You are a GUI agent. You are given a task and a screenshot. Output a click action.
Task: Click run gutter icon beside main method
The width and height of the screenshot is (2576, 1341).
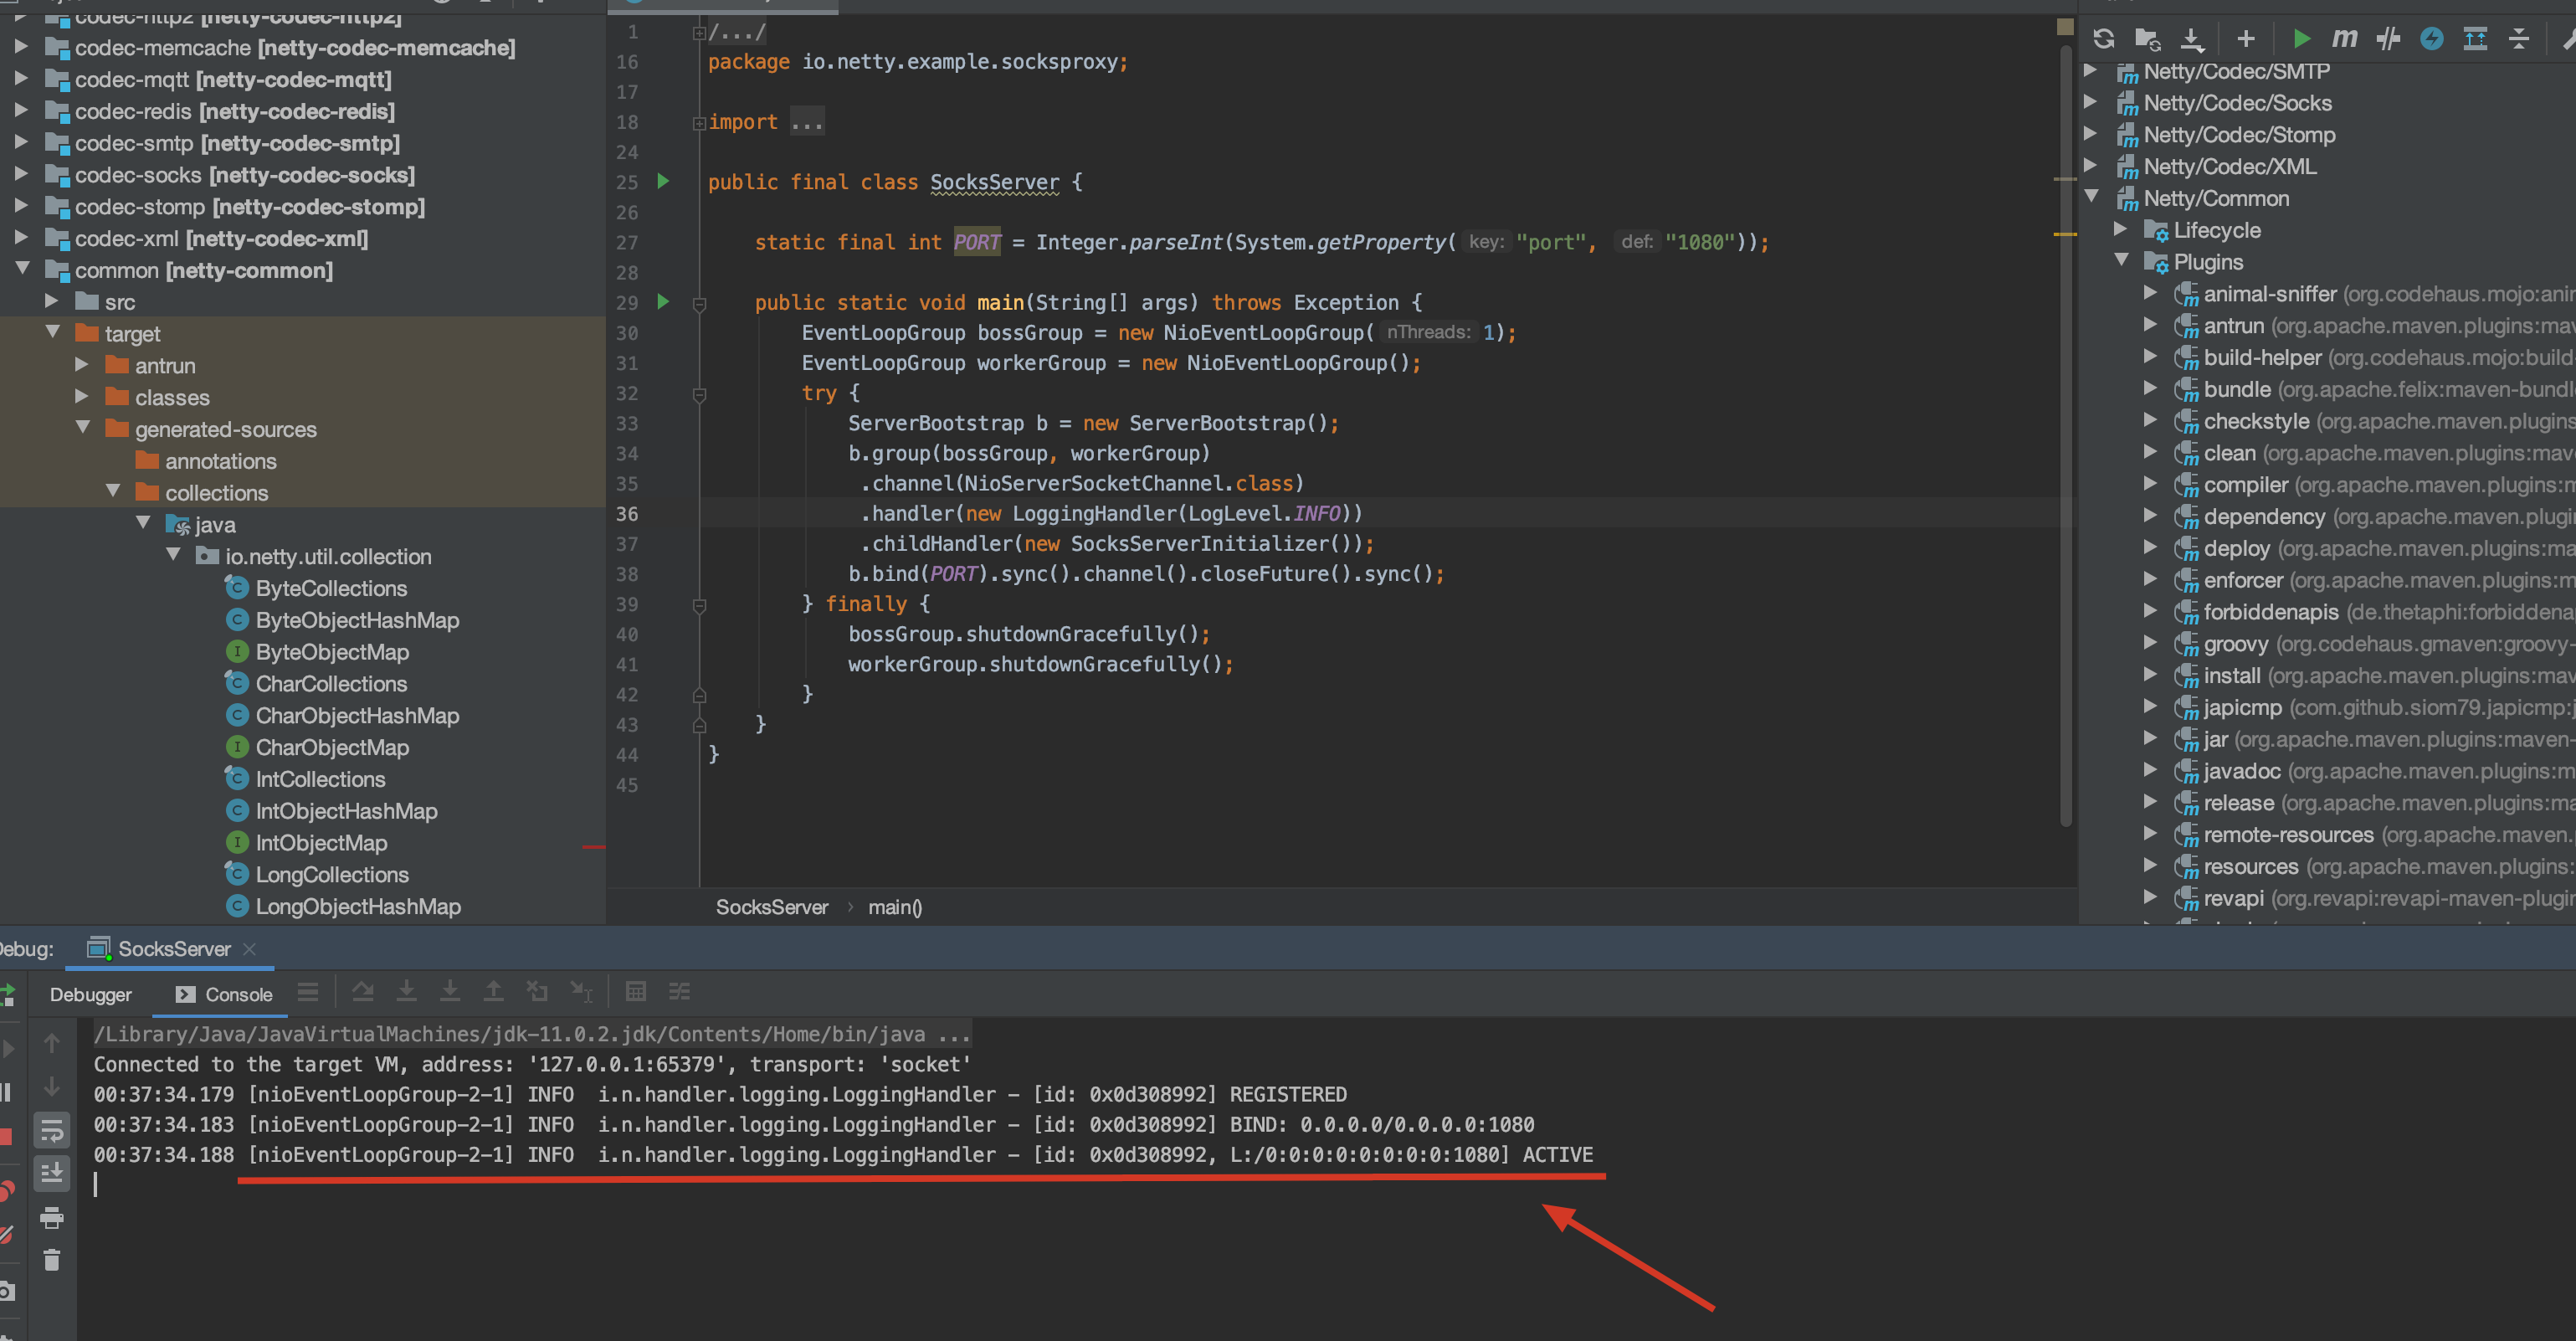(x=662, y=301)
